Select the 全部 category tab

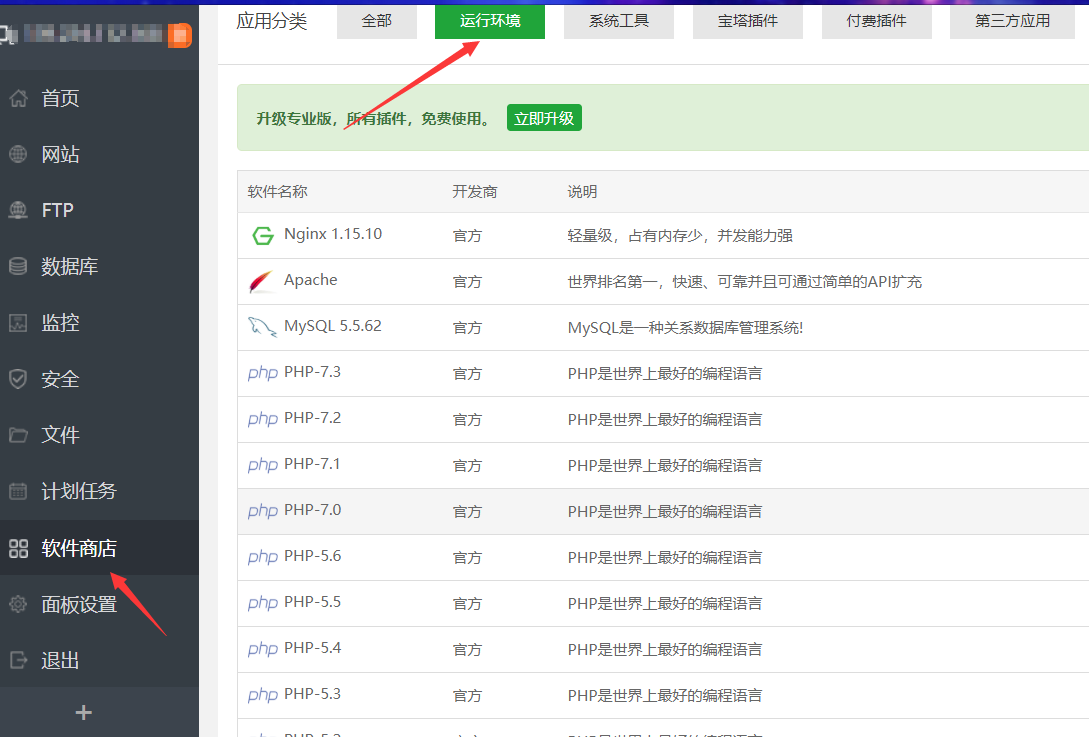pyautogui.click(x=376, y=22)
